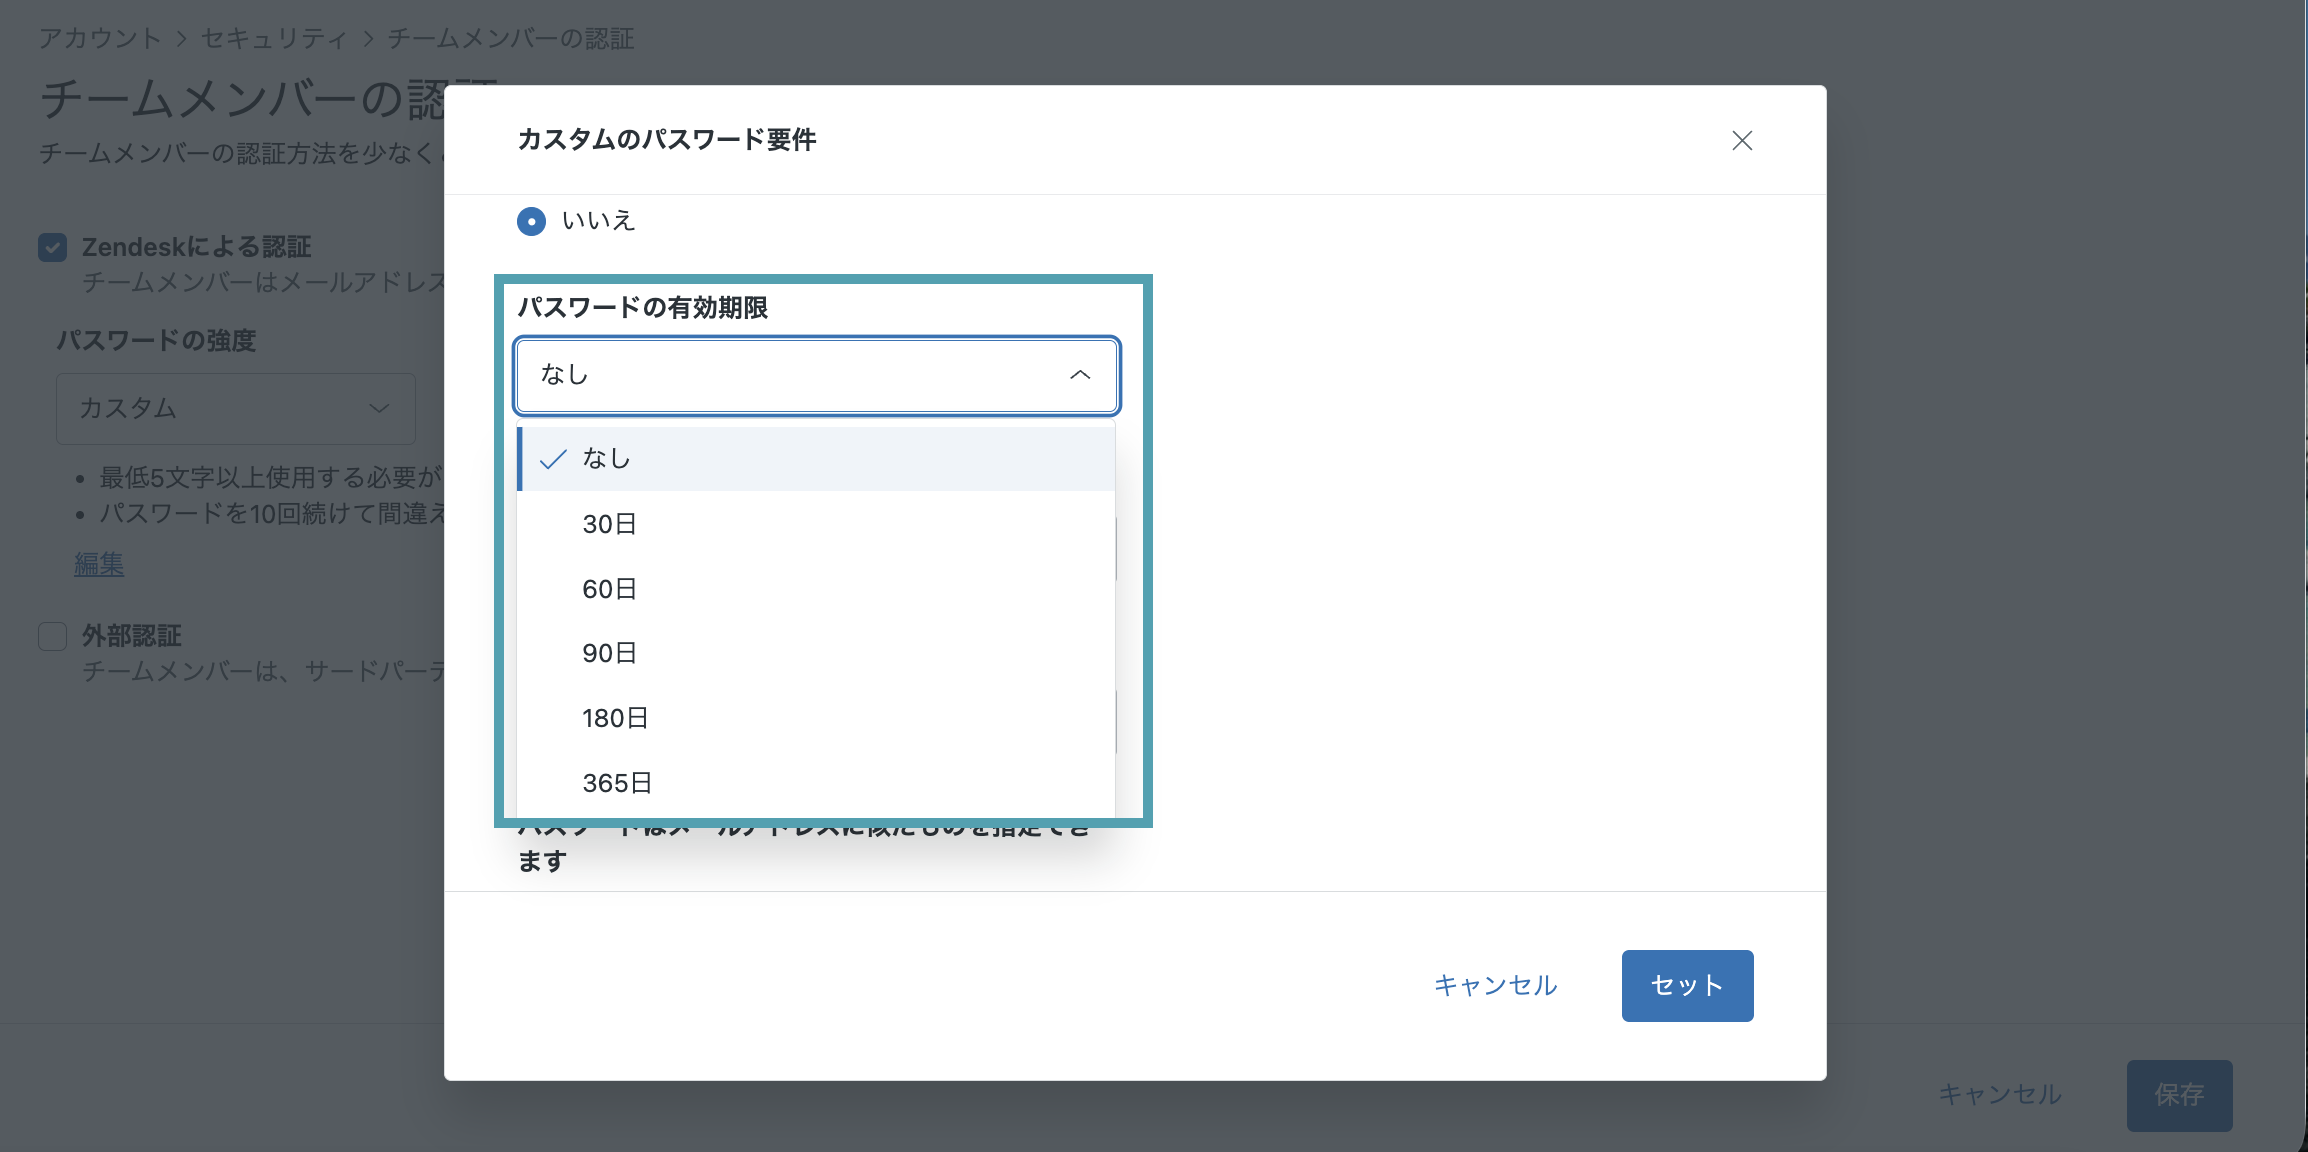The height and width of the screenshot is (1152, 2308).
Task: Click the checkmark beside なし option
Action: point(553,459)
